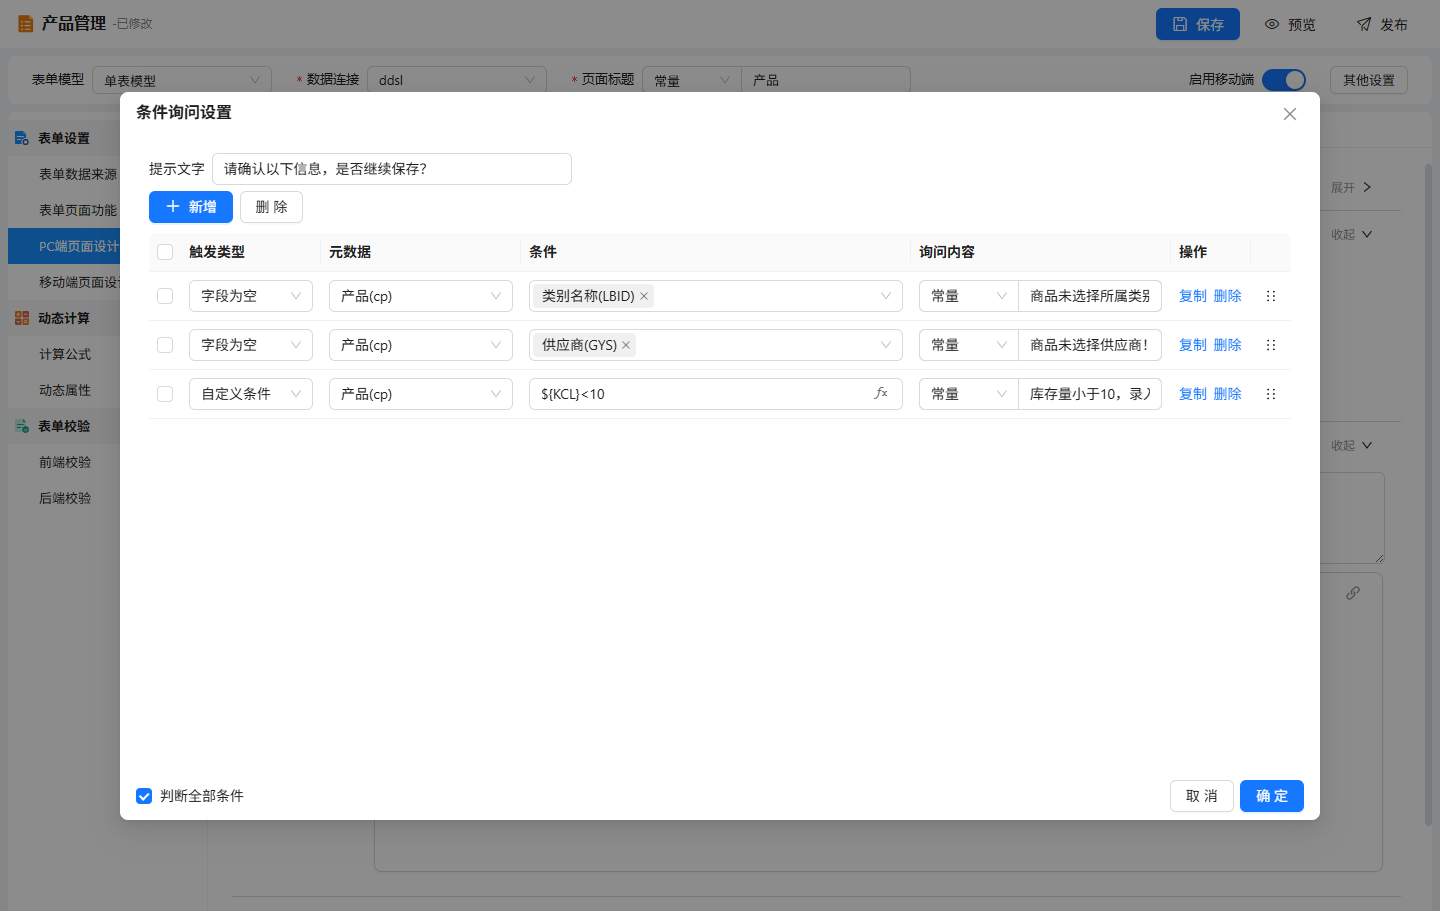
Task: Remove the 类别名称(LBID) tag
Action: 644,296
